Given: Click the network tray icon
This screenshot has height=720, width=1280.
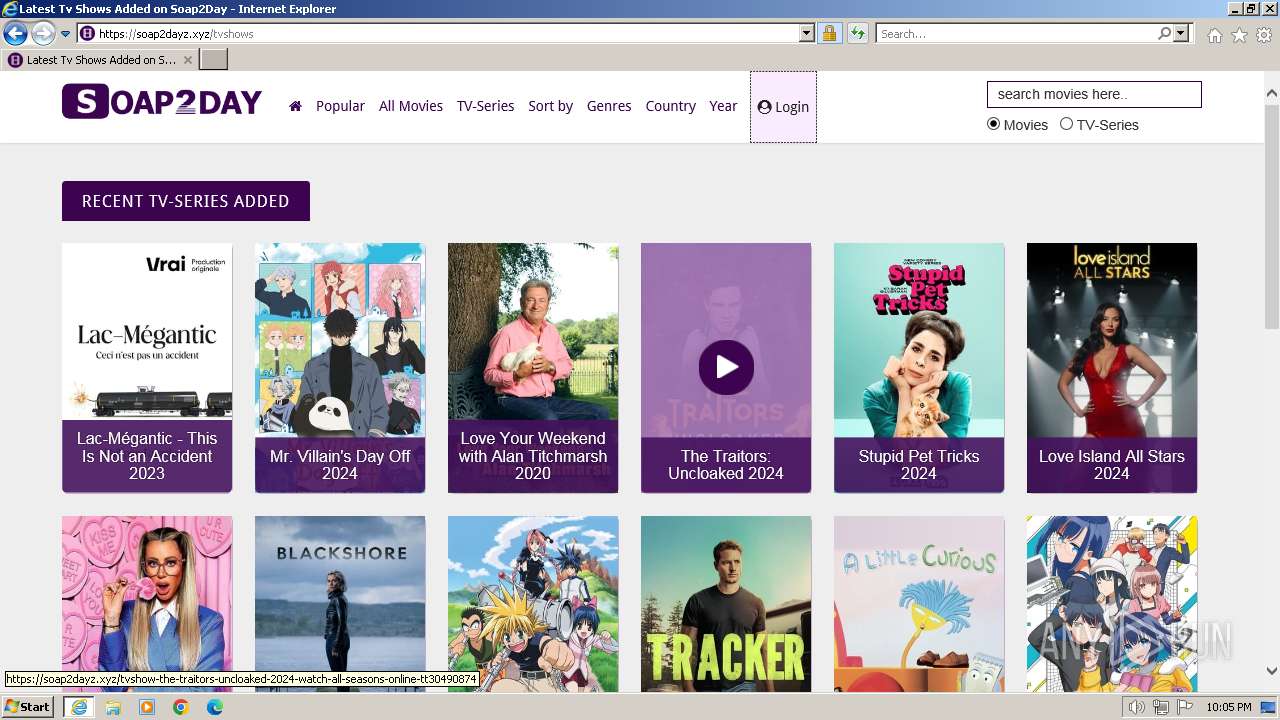Looking at the screenshot, I should click(1161, 707).
